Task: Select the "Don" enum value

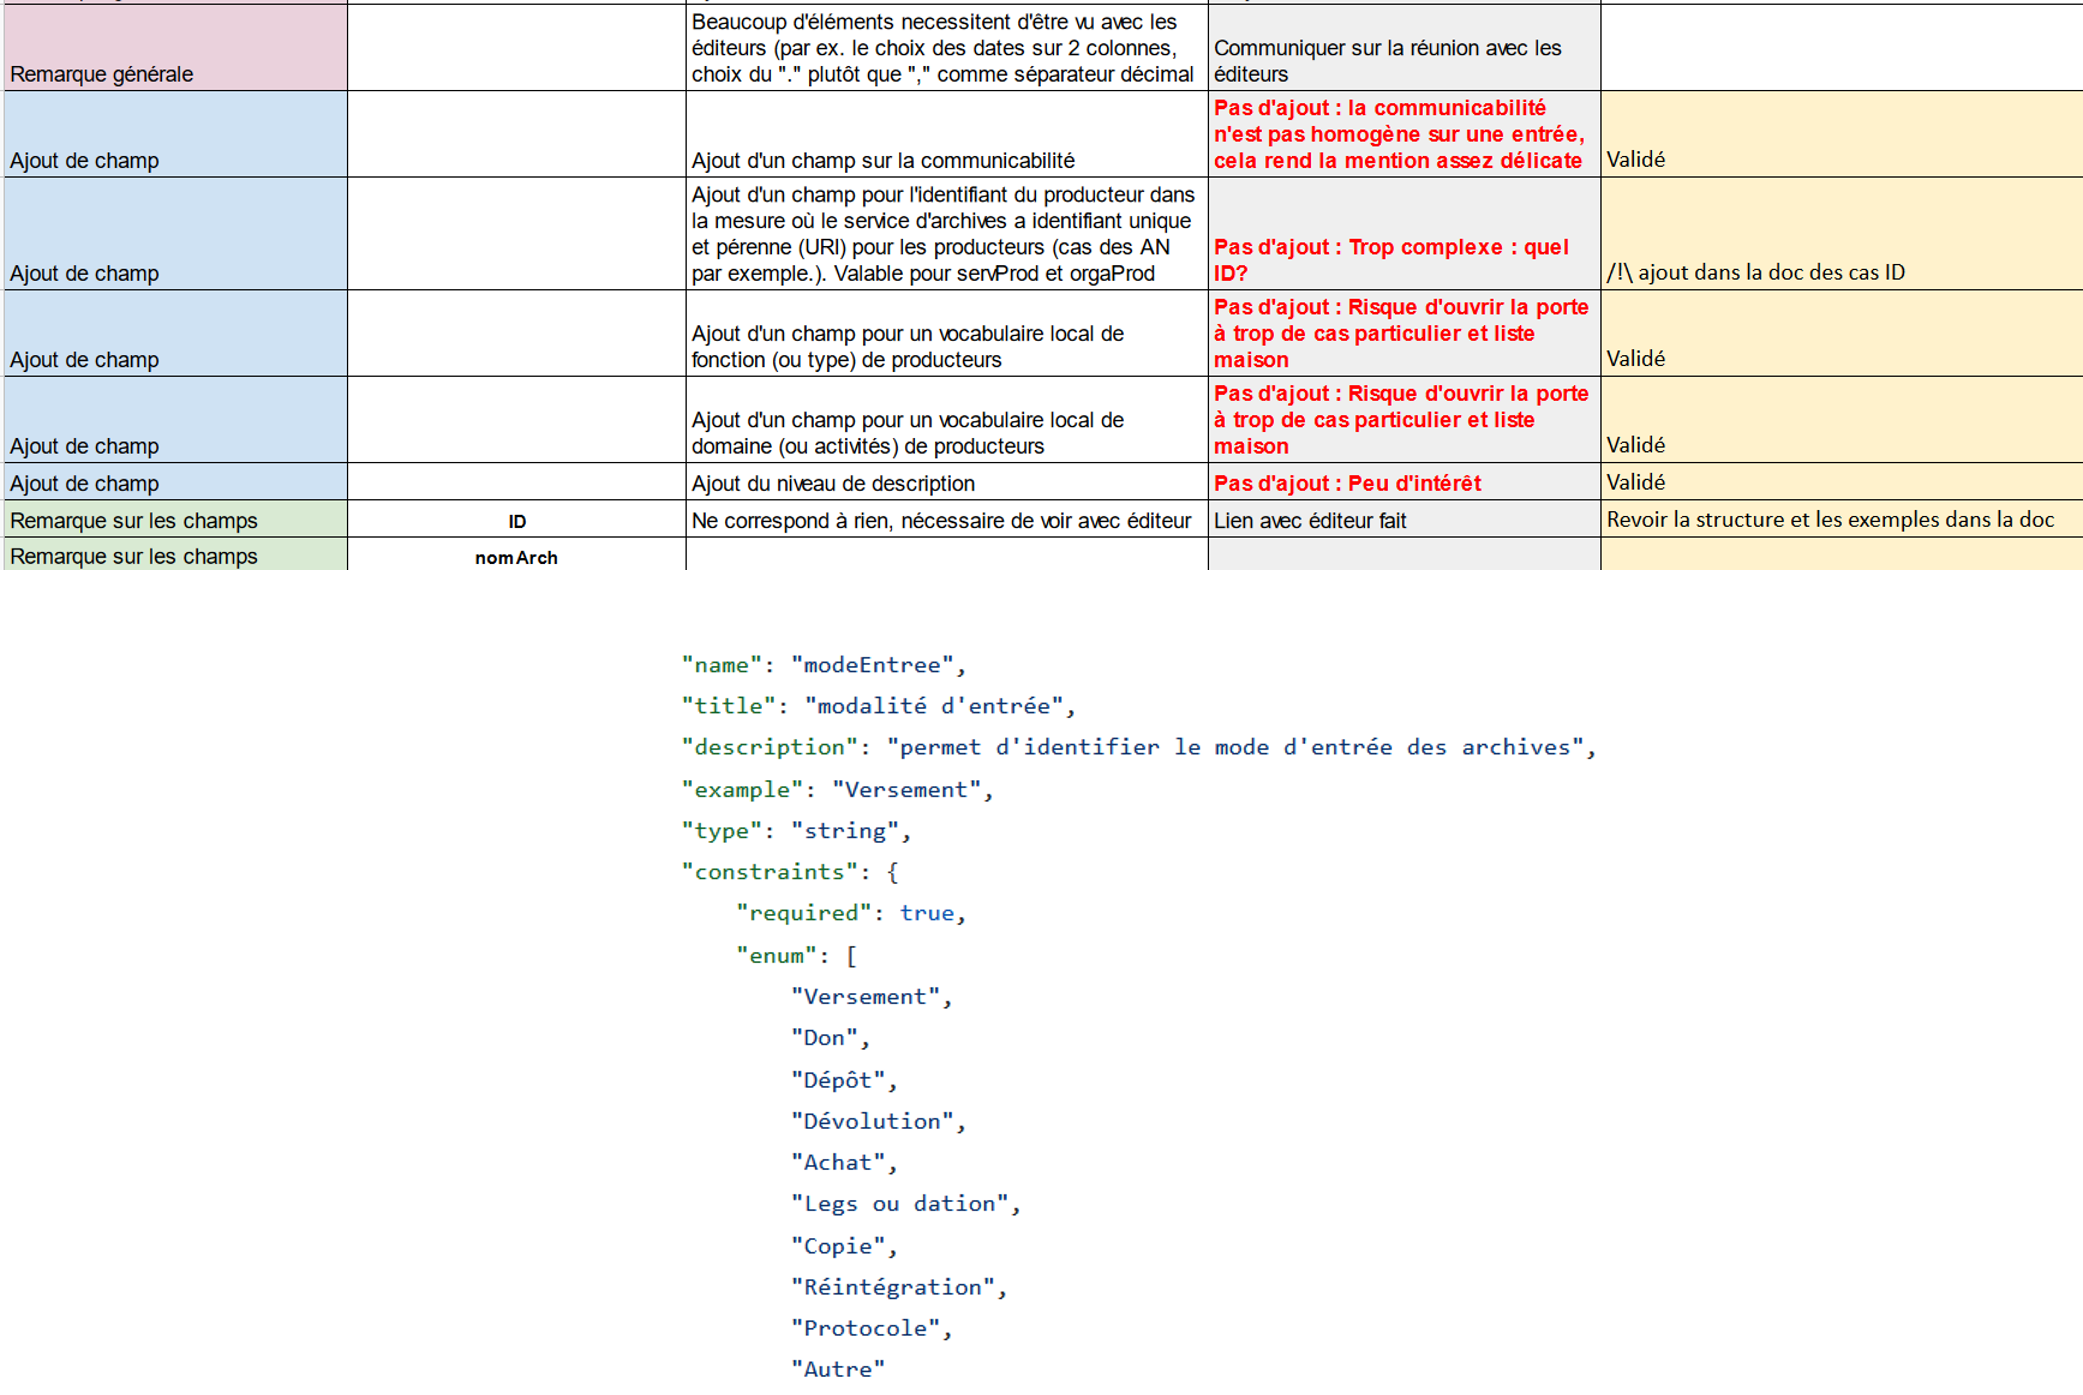Action: 830,1037
